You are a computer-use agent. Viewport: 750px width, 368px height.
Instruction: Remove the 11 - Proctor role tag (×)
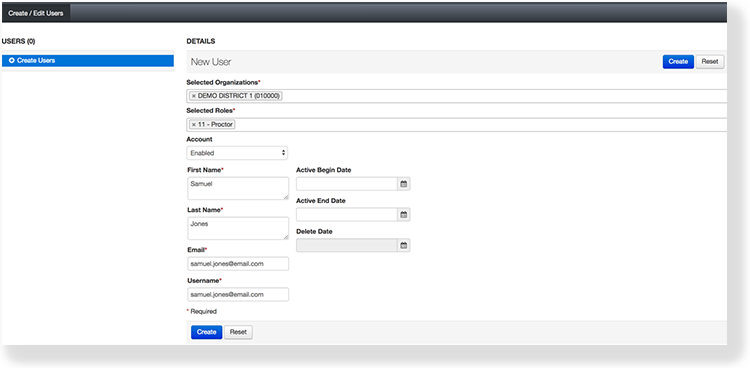(x=194, y=125)
